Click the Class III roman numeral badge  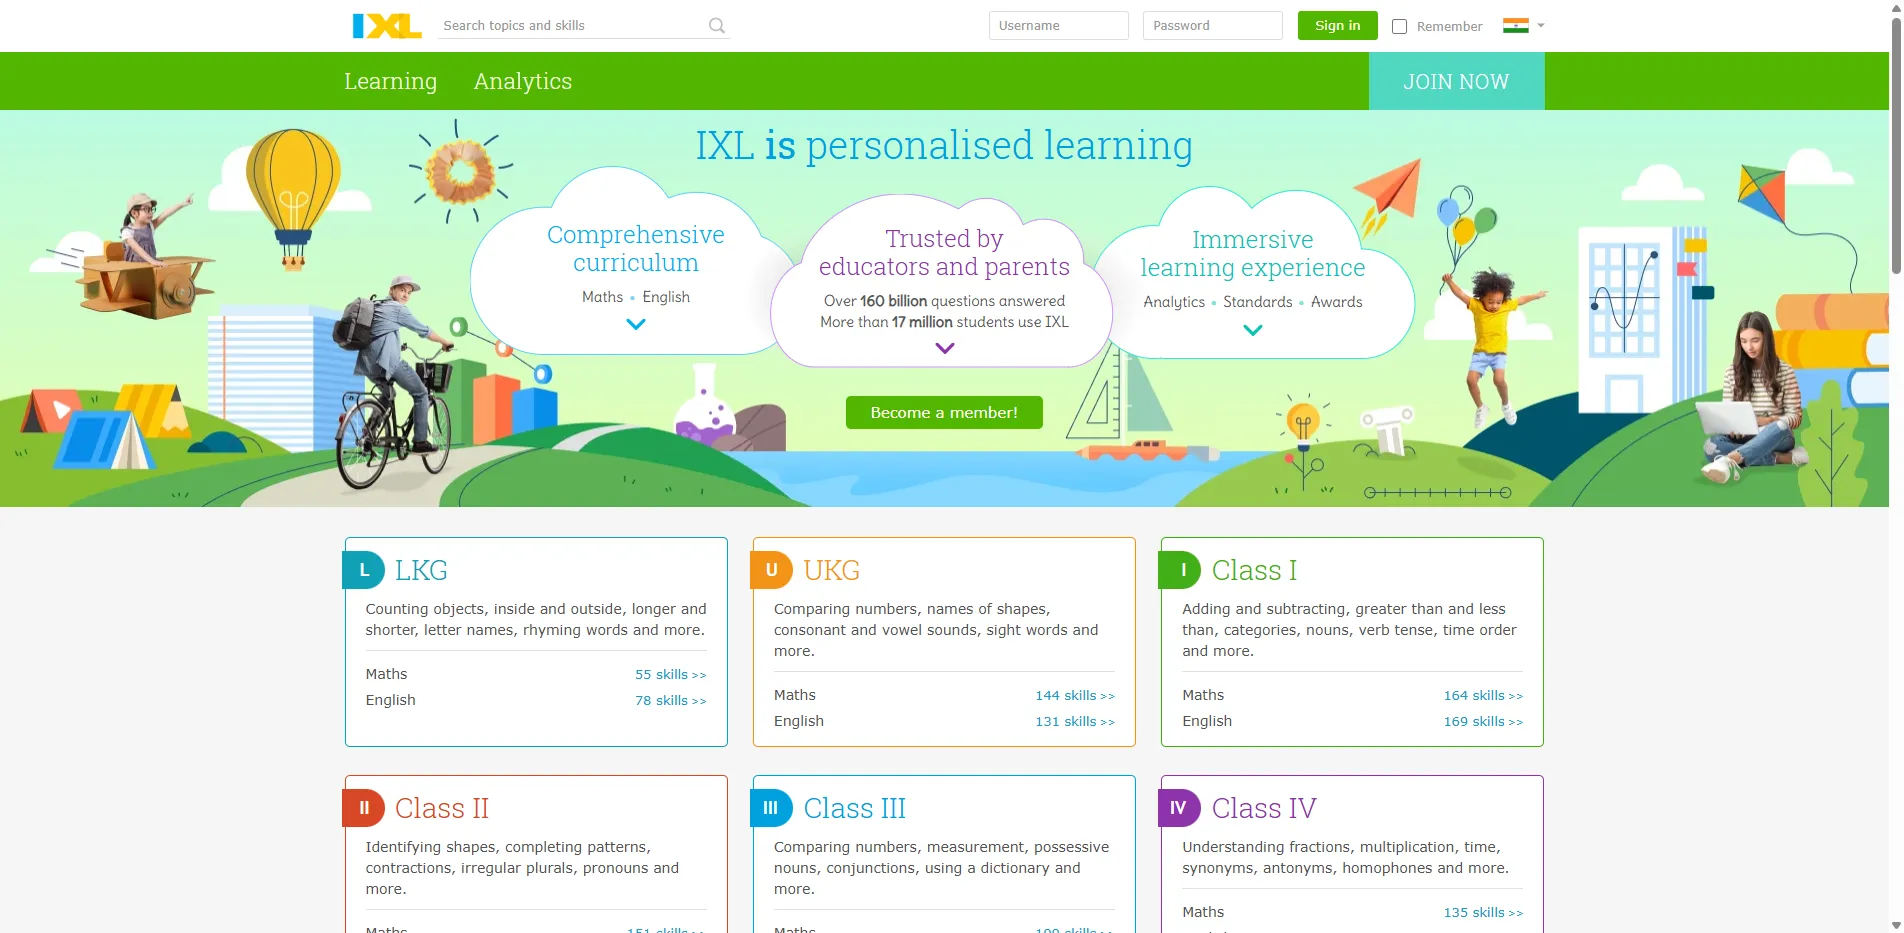[771, 808]
